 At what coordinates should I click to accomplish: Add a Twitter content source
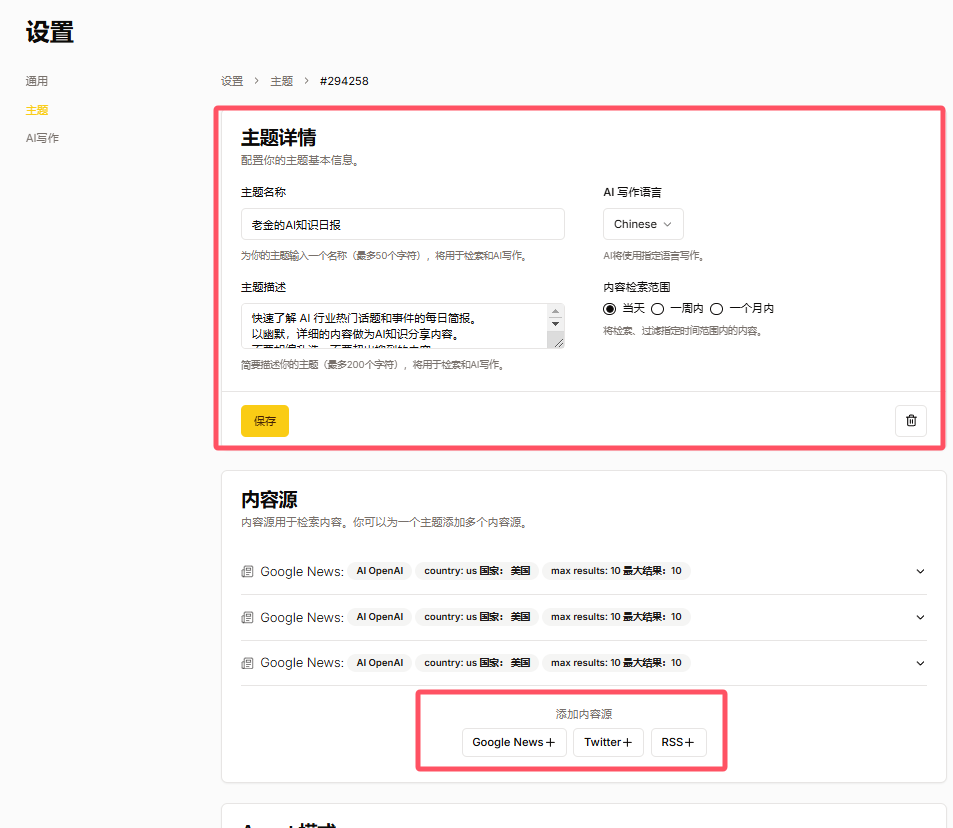click(608, 742)
